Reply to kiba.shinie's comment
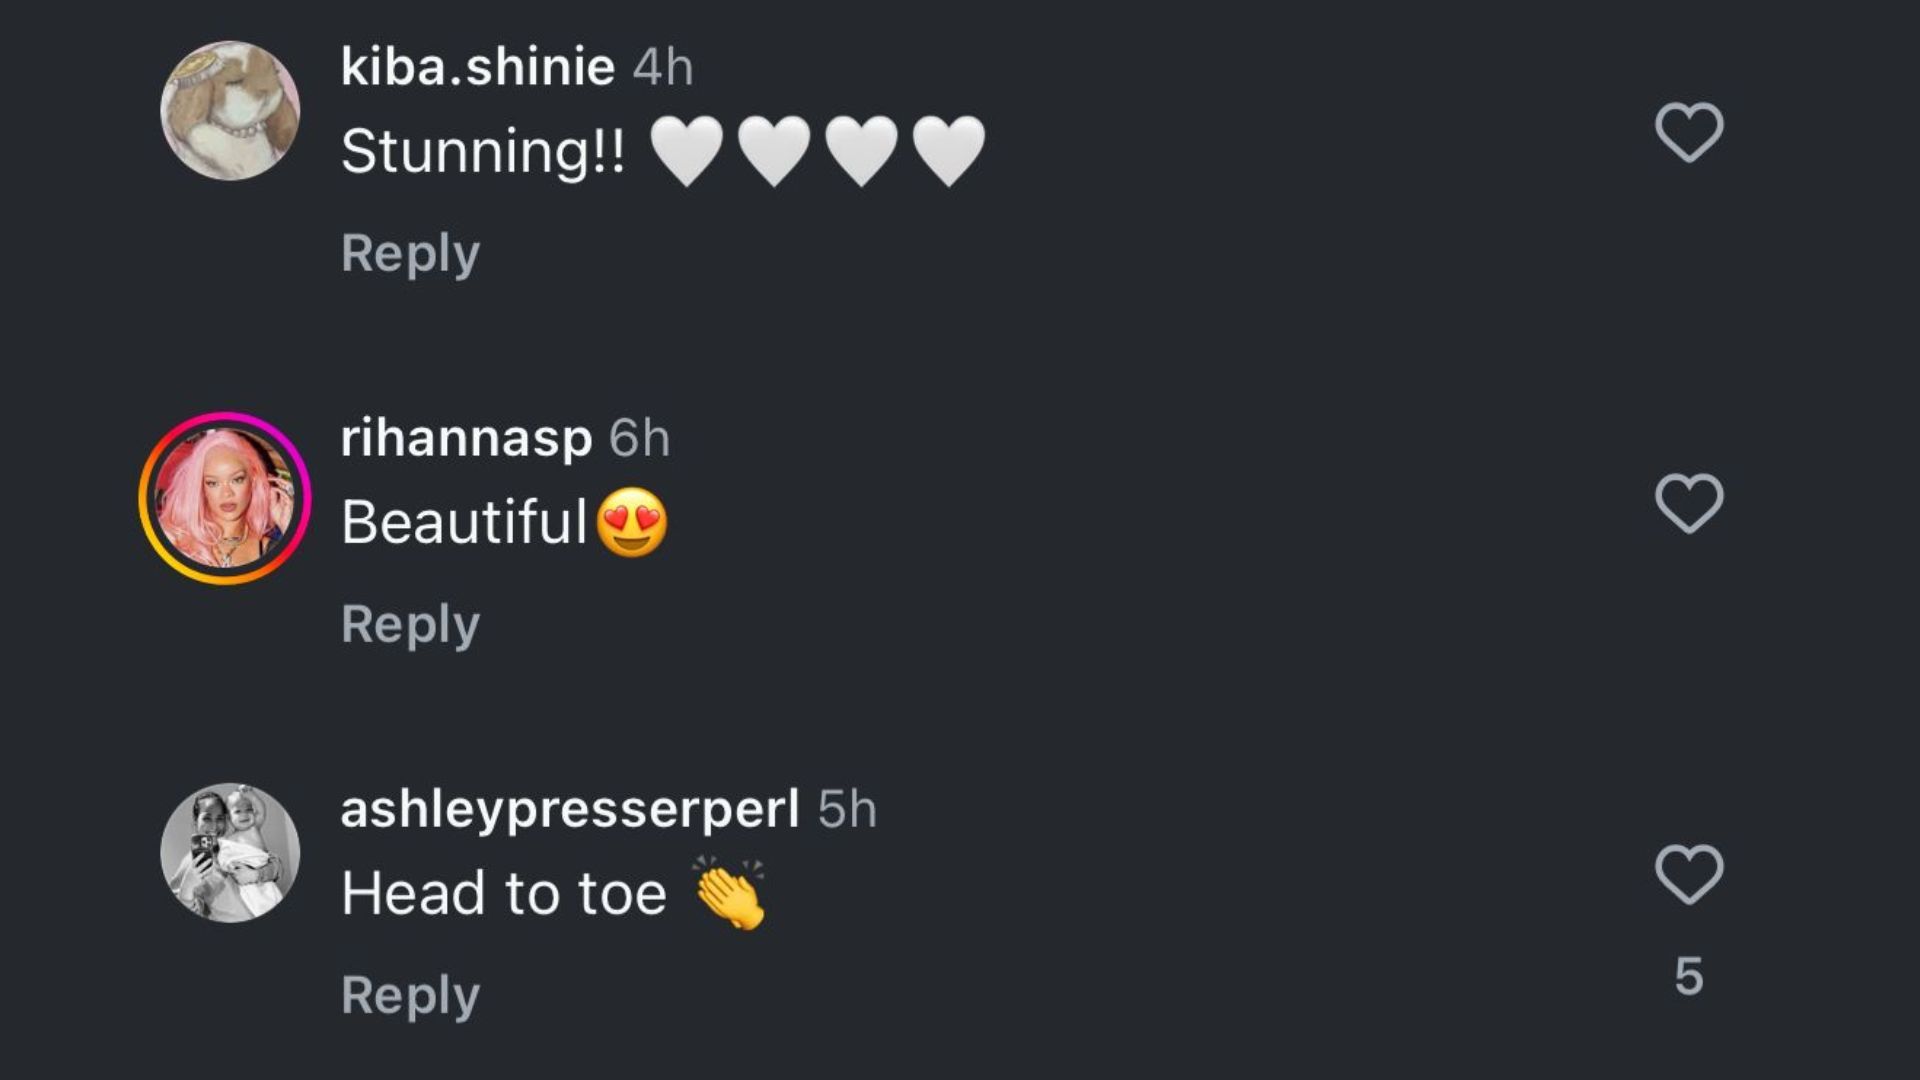Image resolution: width=1920 pixels, height=1080 pixels. pos(410,254)
